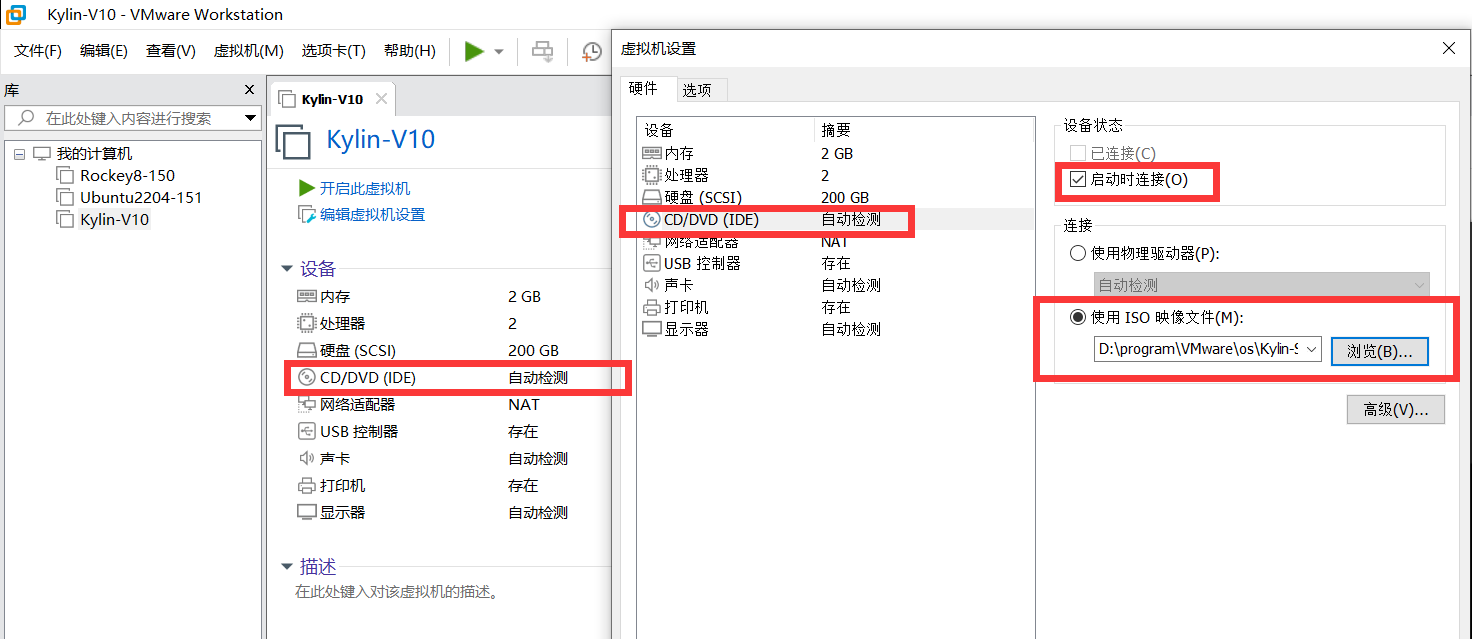The height and width of the screenshot is (639, 1472).
Task: Close the 库 library panel
Action: pos(250,90)
